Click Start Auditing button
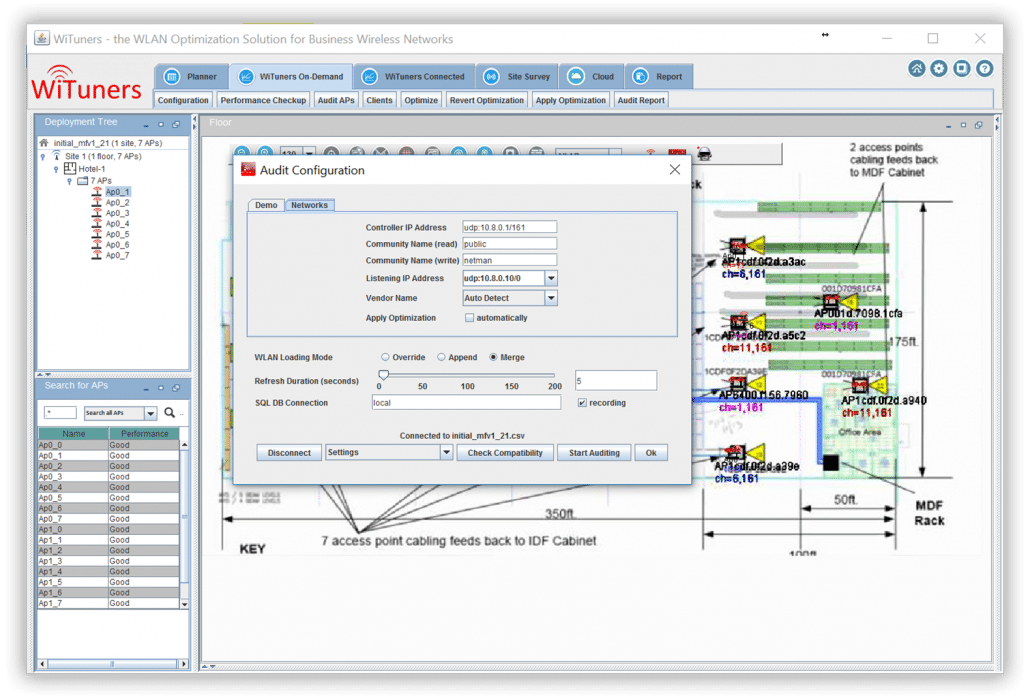Screen dimensions: 1030x698 (x=594, y=452)
